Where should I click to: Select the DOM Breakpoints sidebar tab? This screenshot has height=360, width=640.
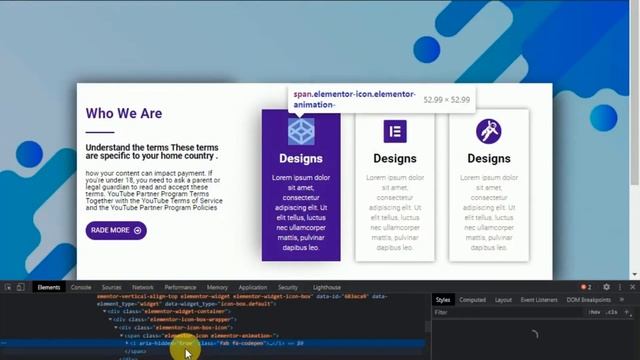click(589, 300)
